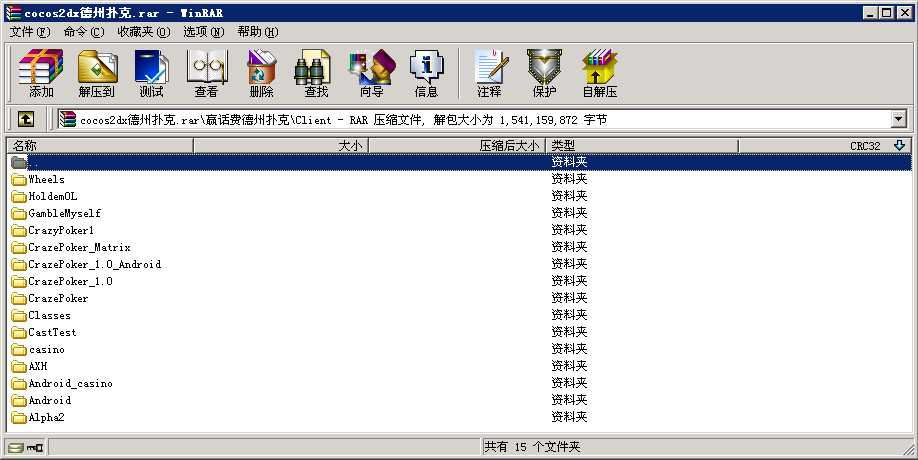Screen dimensions: 918x460
Task: Click the Alpha2 folder icon
Action: point(19,417)
